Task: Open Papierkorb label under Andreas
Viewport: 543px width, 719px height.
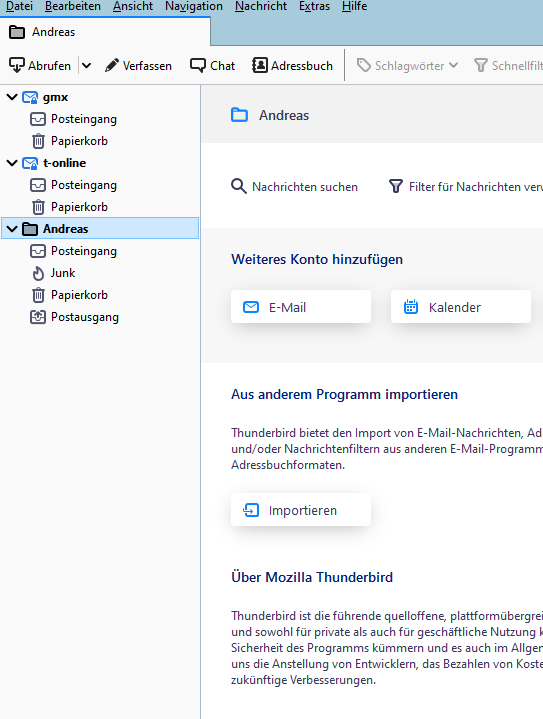Action: [x=79, y=295]
